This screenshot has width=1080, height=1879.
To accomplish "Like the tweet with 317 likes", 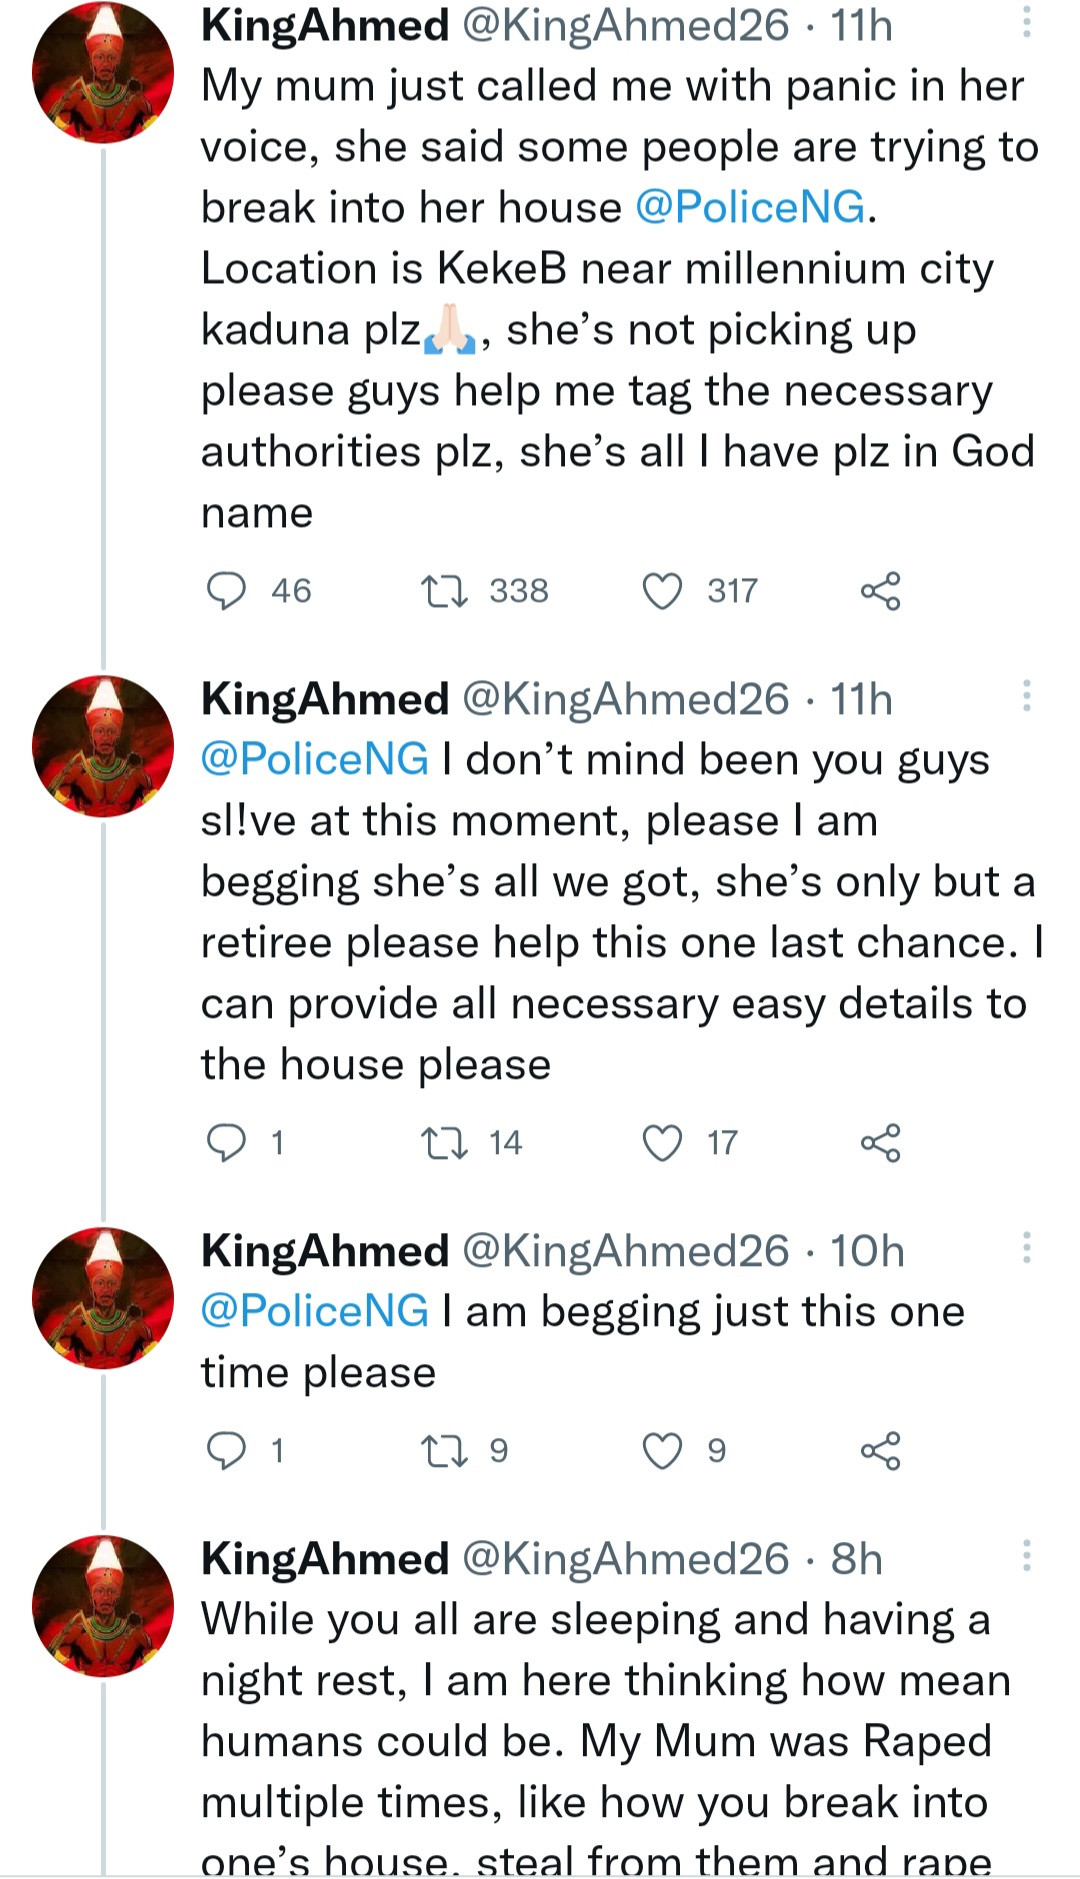I will (662, 591).
